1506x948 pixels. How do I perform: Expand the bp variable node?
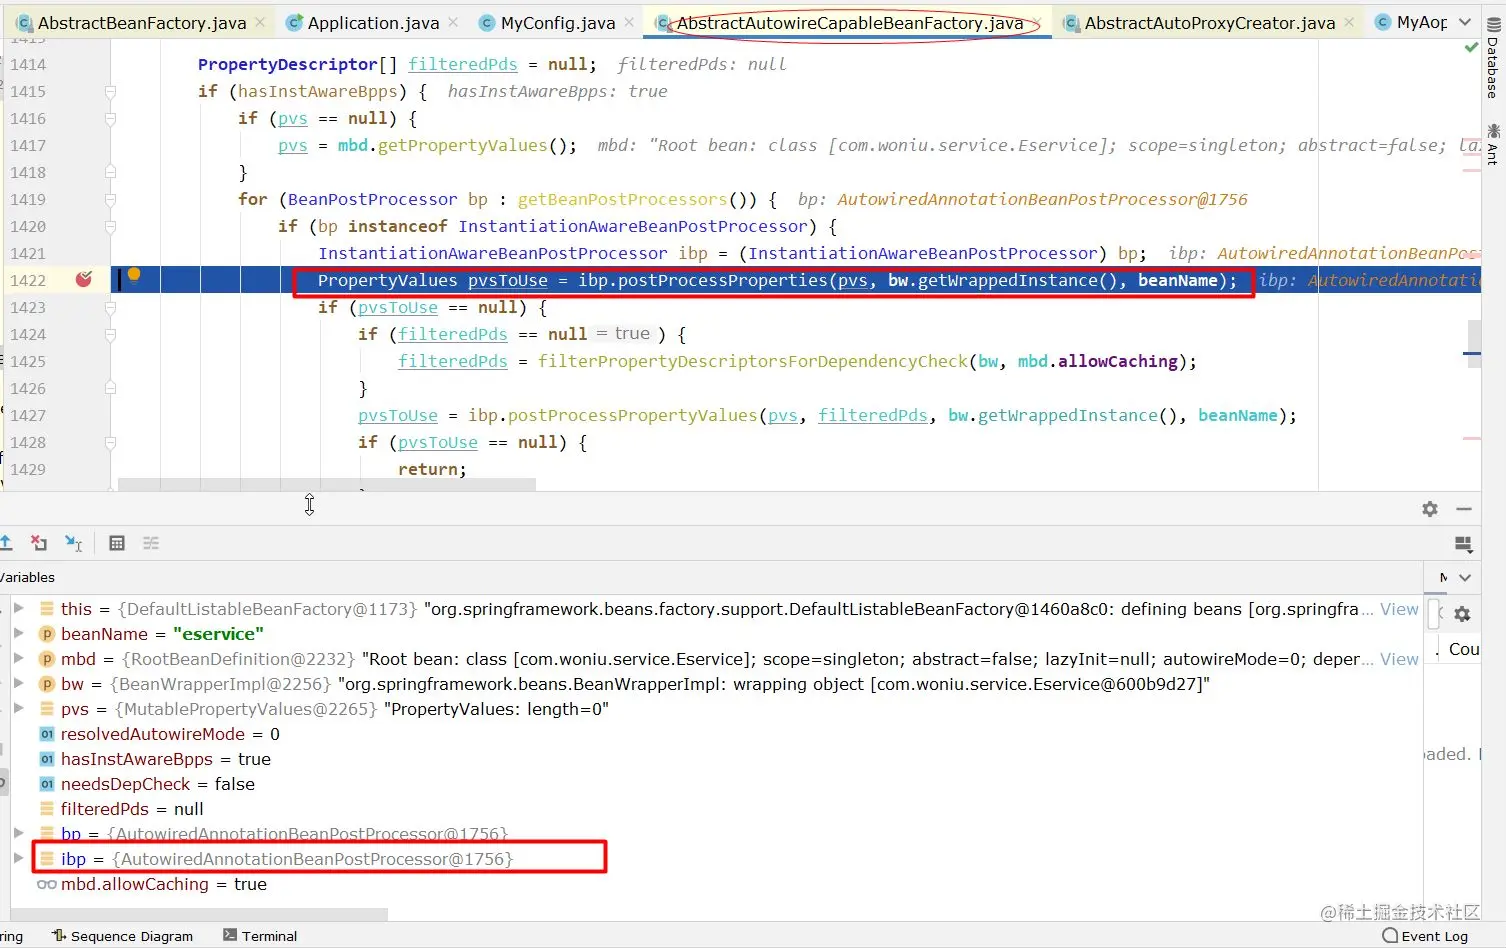[x=18, y=833]
